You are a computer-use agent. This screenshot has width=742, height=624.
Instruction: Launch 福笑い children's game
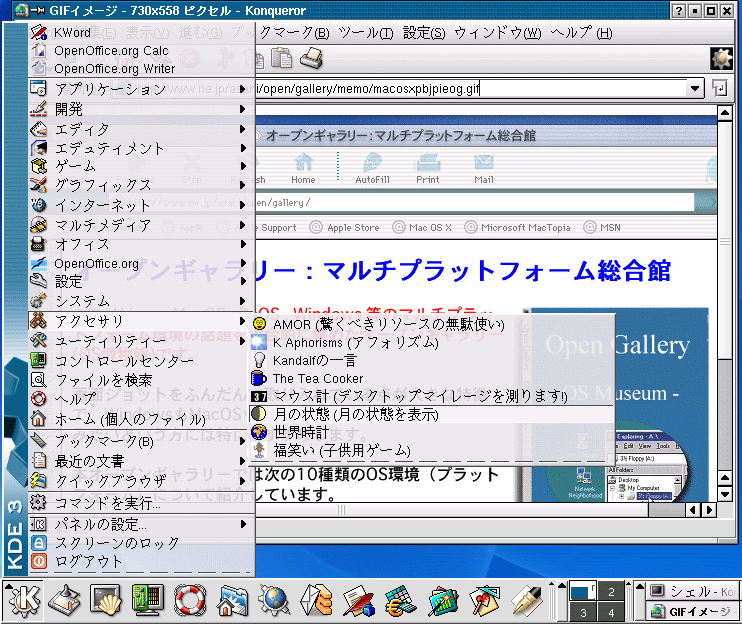point(432,450)
